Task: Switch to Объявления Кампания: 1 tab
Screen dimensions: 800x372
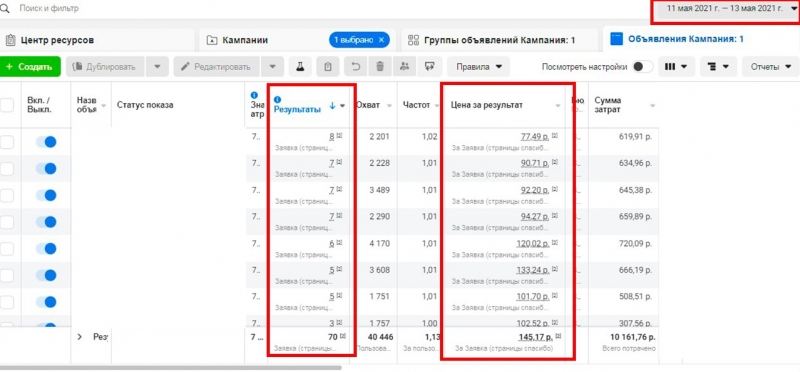Action: coord(702,40)
